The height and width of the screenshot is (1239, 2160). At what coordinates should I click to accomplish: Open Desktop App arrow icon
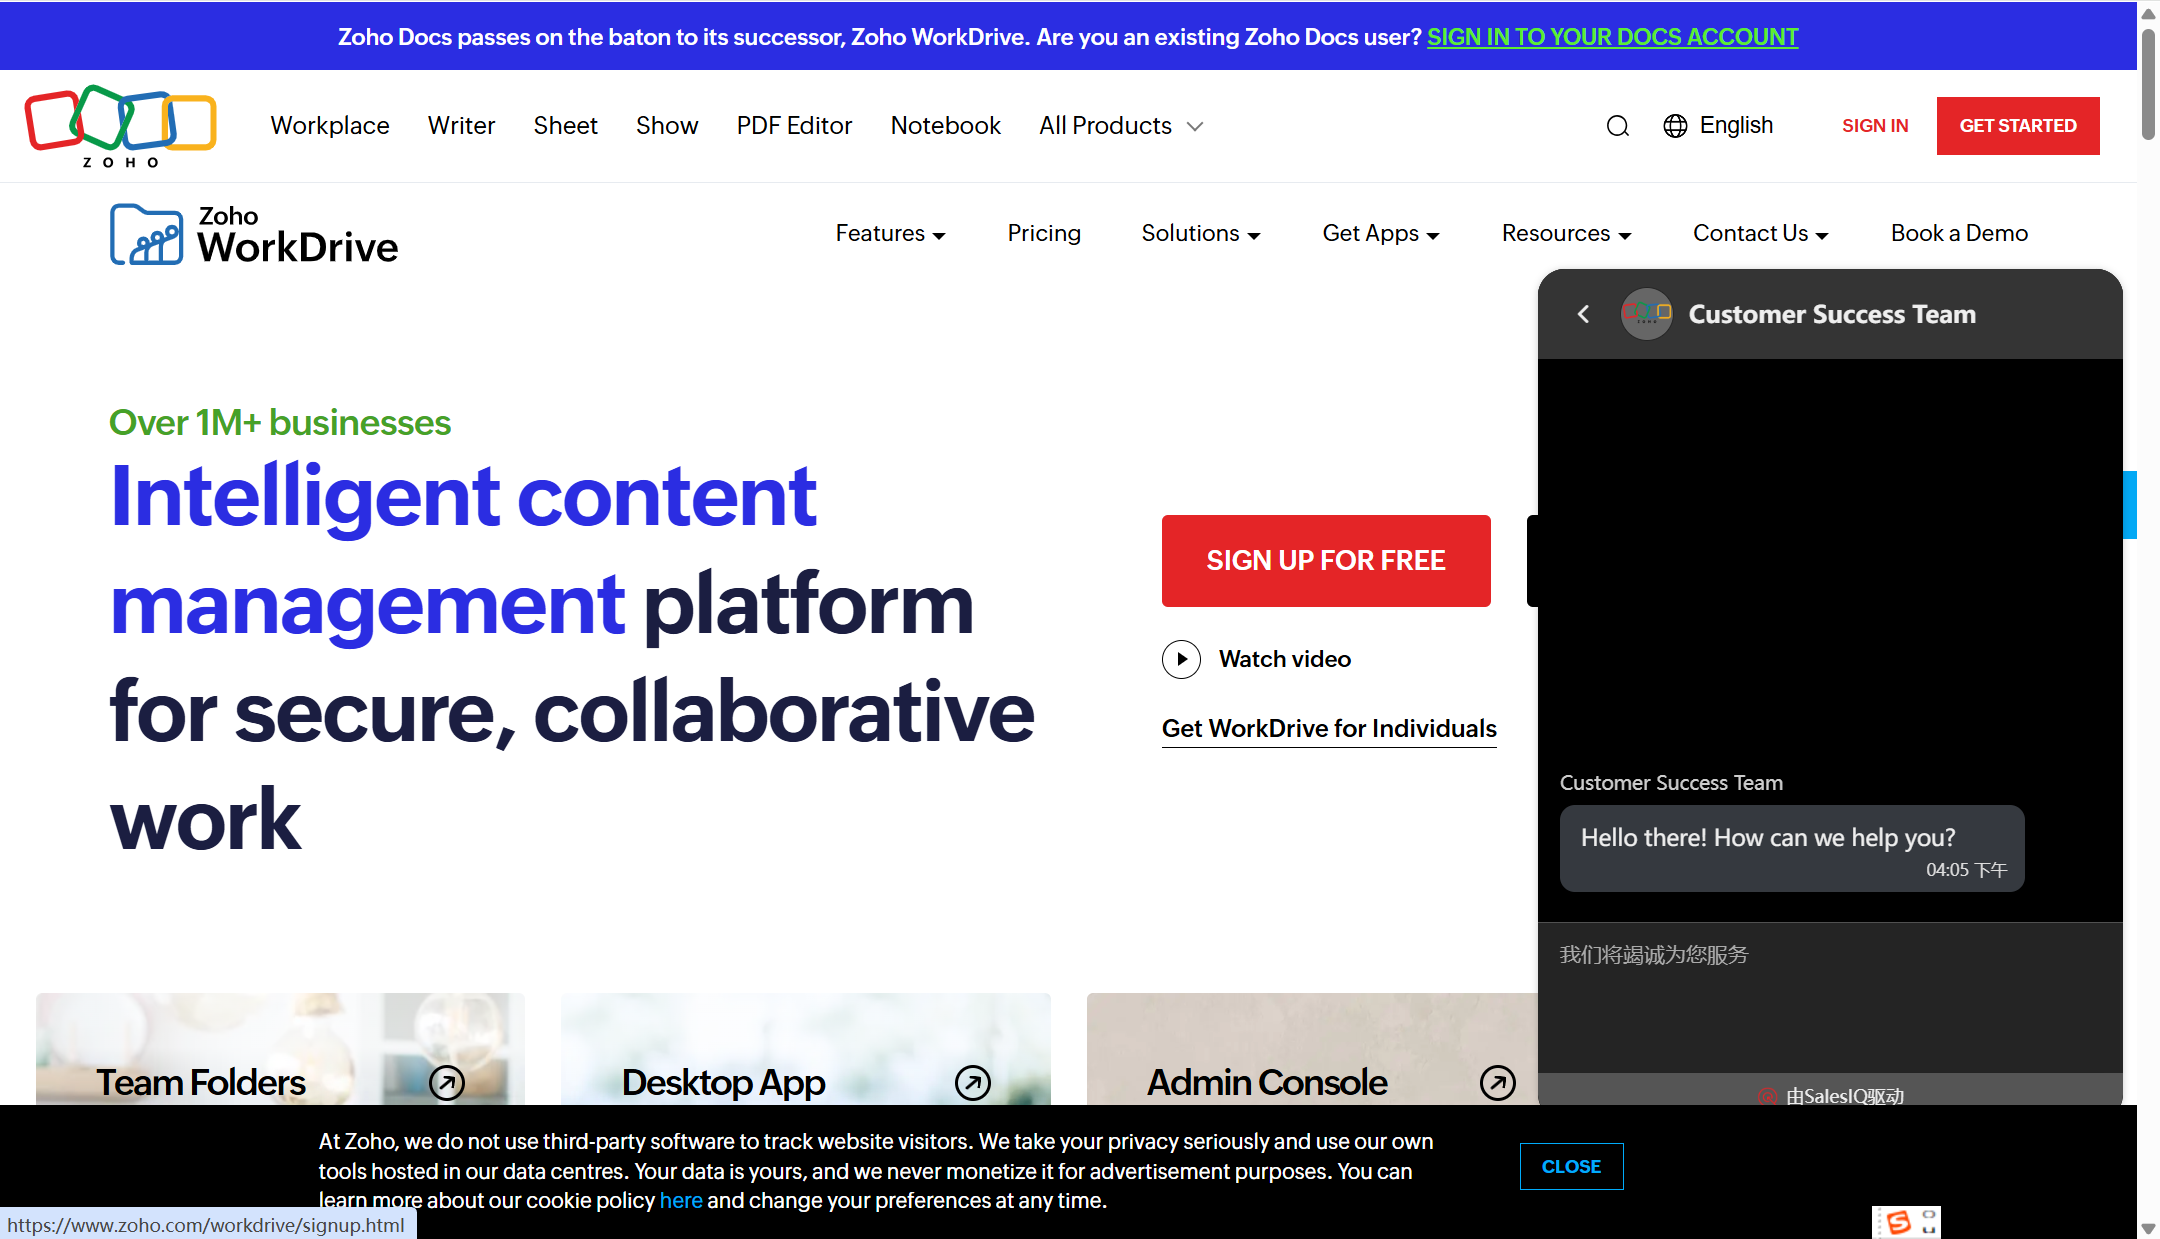coord(972,1082)
